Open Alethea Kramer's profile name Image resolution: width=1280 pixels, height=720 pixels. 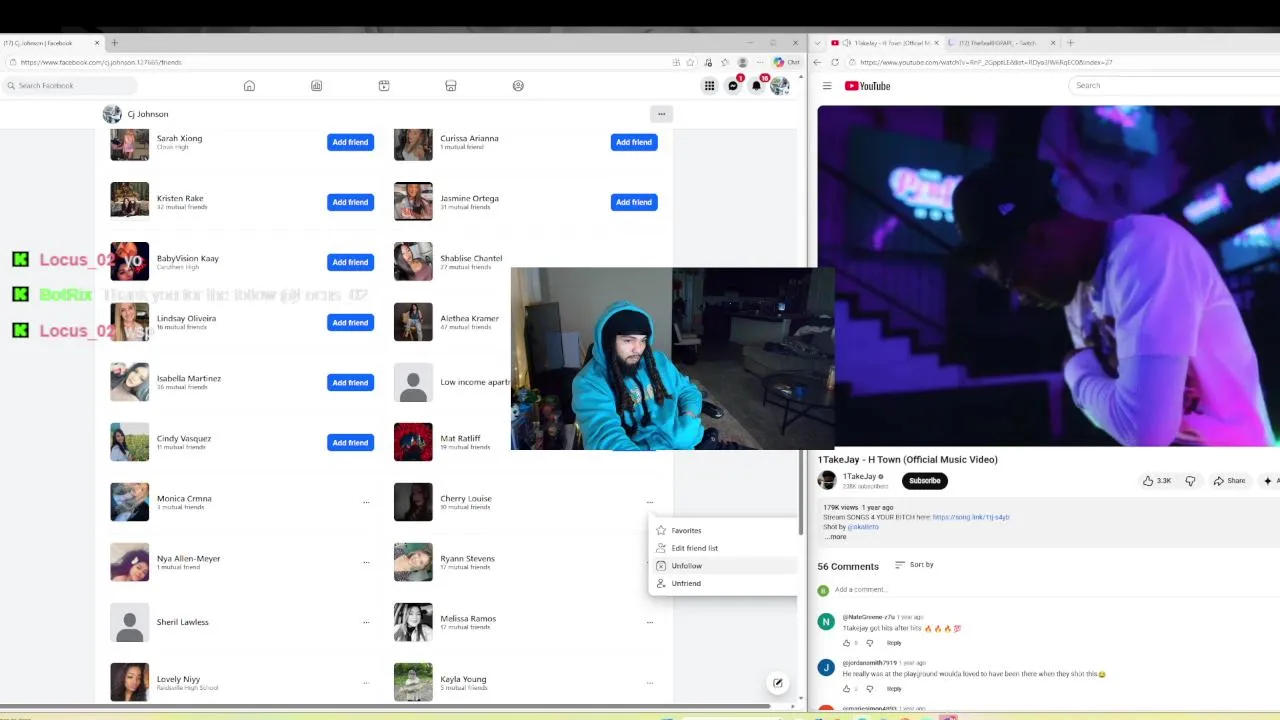469,318
